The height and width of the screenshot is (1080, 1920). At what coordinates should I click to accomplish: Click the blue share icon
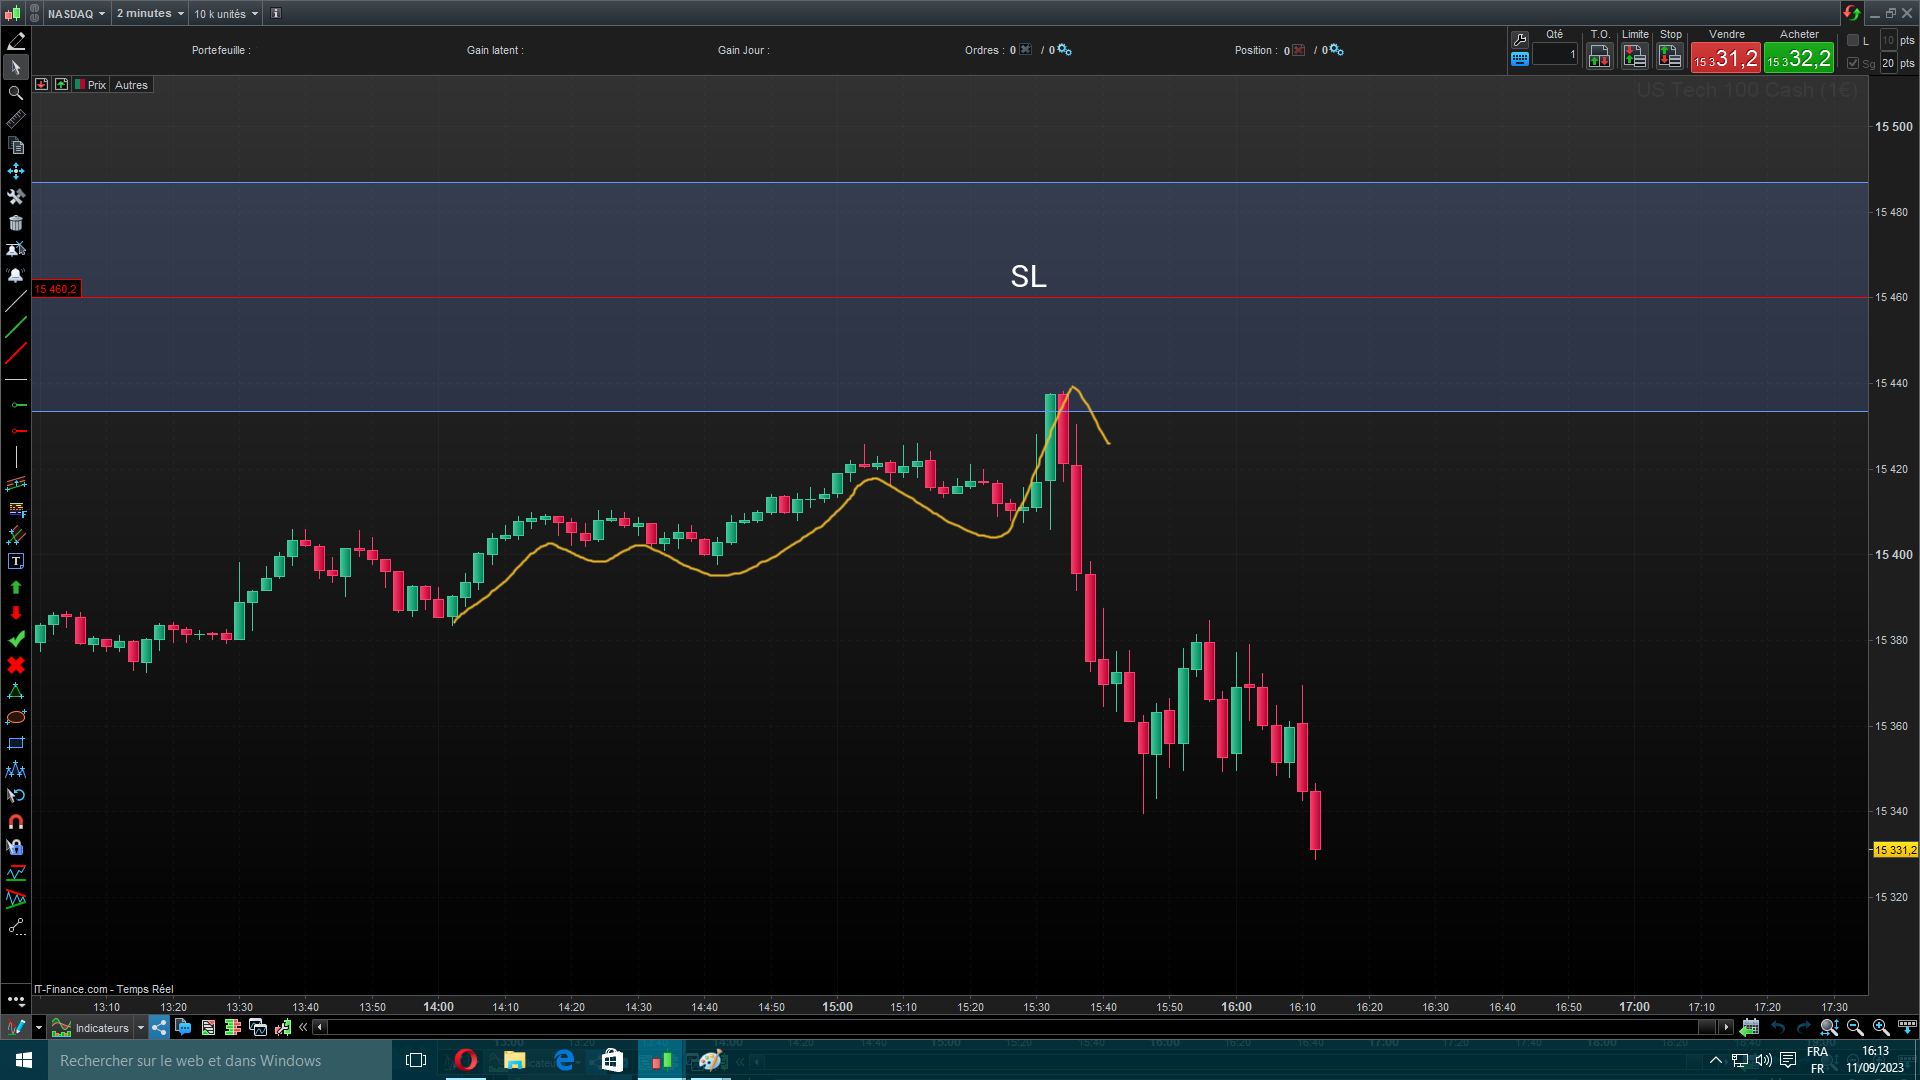[x=160, y=1027]
